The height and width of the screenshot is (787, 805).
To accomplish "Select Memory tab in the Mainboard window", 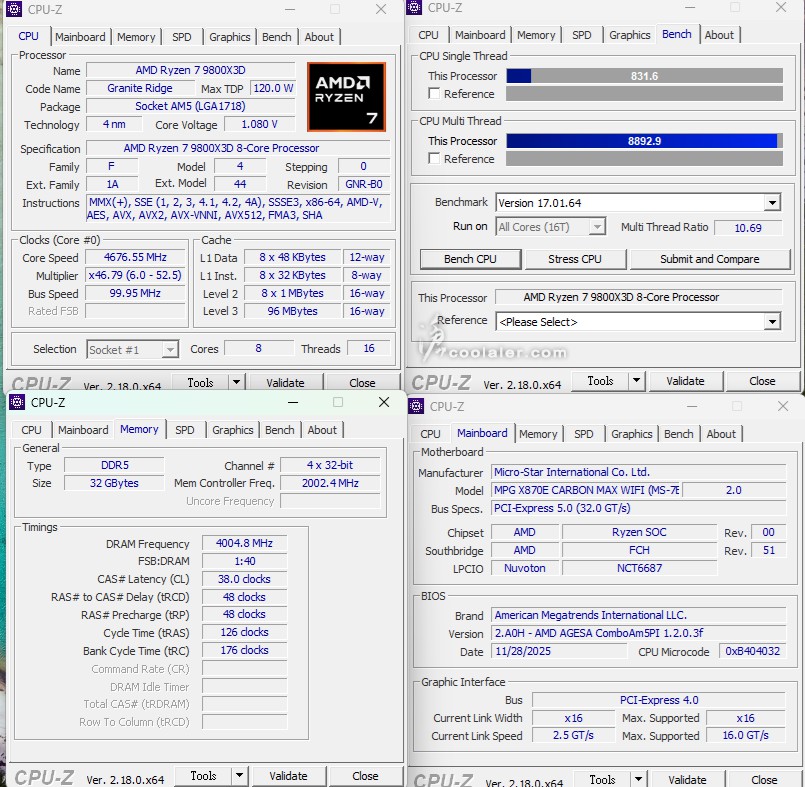I will pos(538,434).
